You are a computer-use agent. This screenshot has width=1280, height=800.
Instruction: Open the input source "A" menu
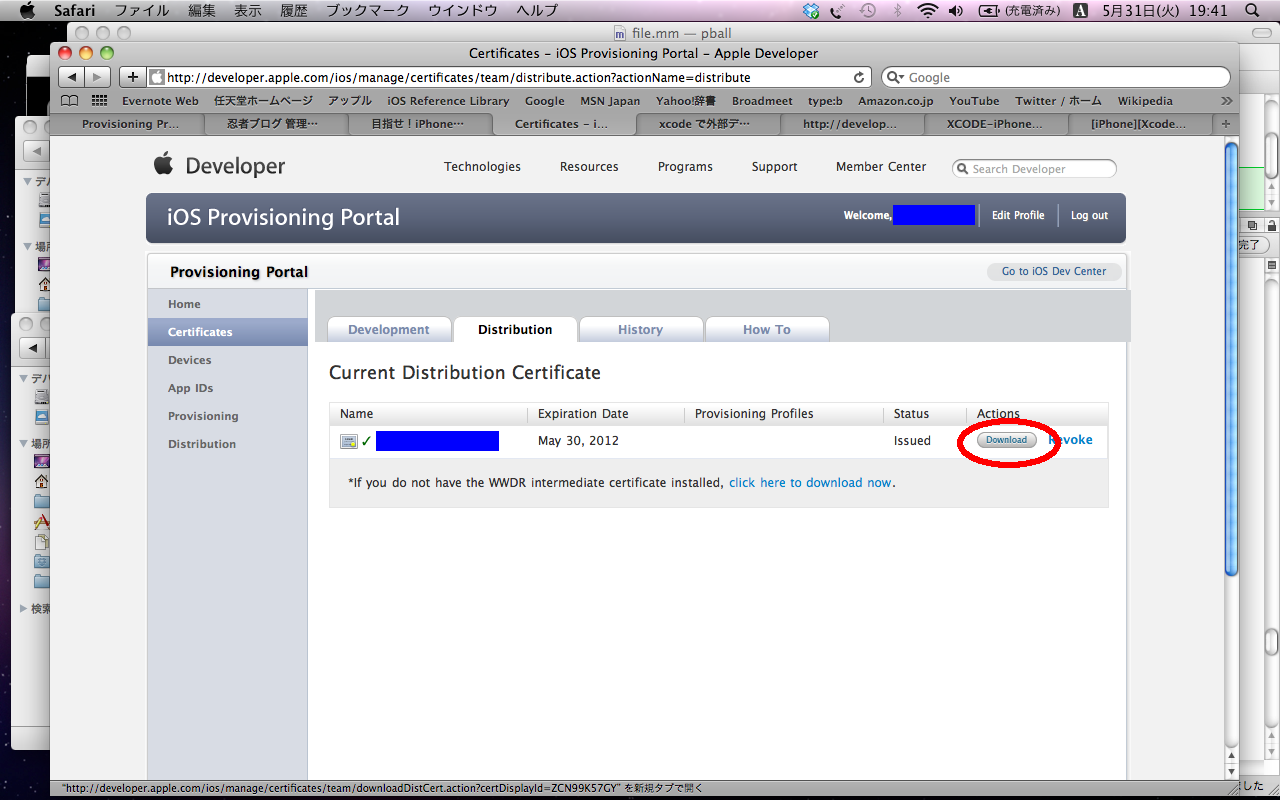[1080, 10]
